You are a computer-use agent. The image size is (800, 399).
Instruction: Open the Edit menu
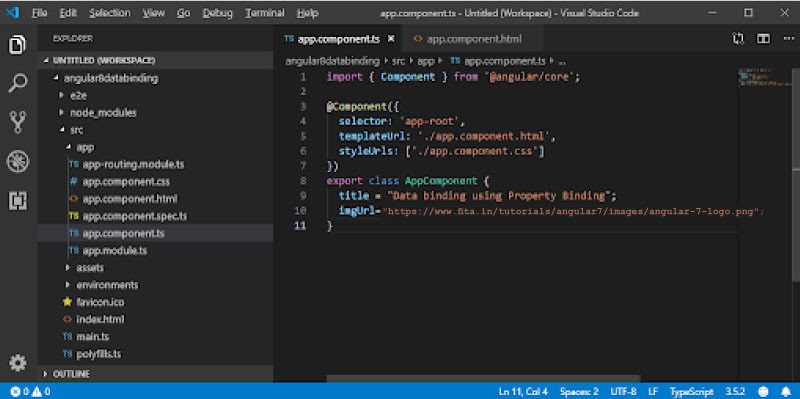68,13
